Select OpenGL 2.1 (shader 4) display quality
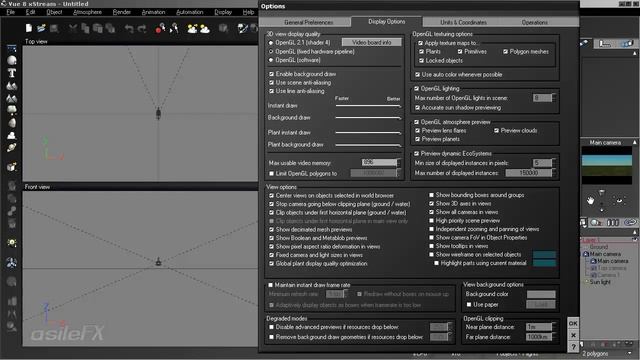The image size is (640, 360). pyautogui.click(x=271, y=42)
